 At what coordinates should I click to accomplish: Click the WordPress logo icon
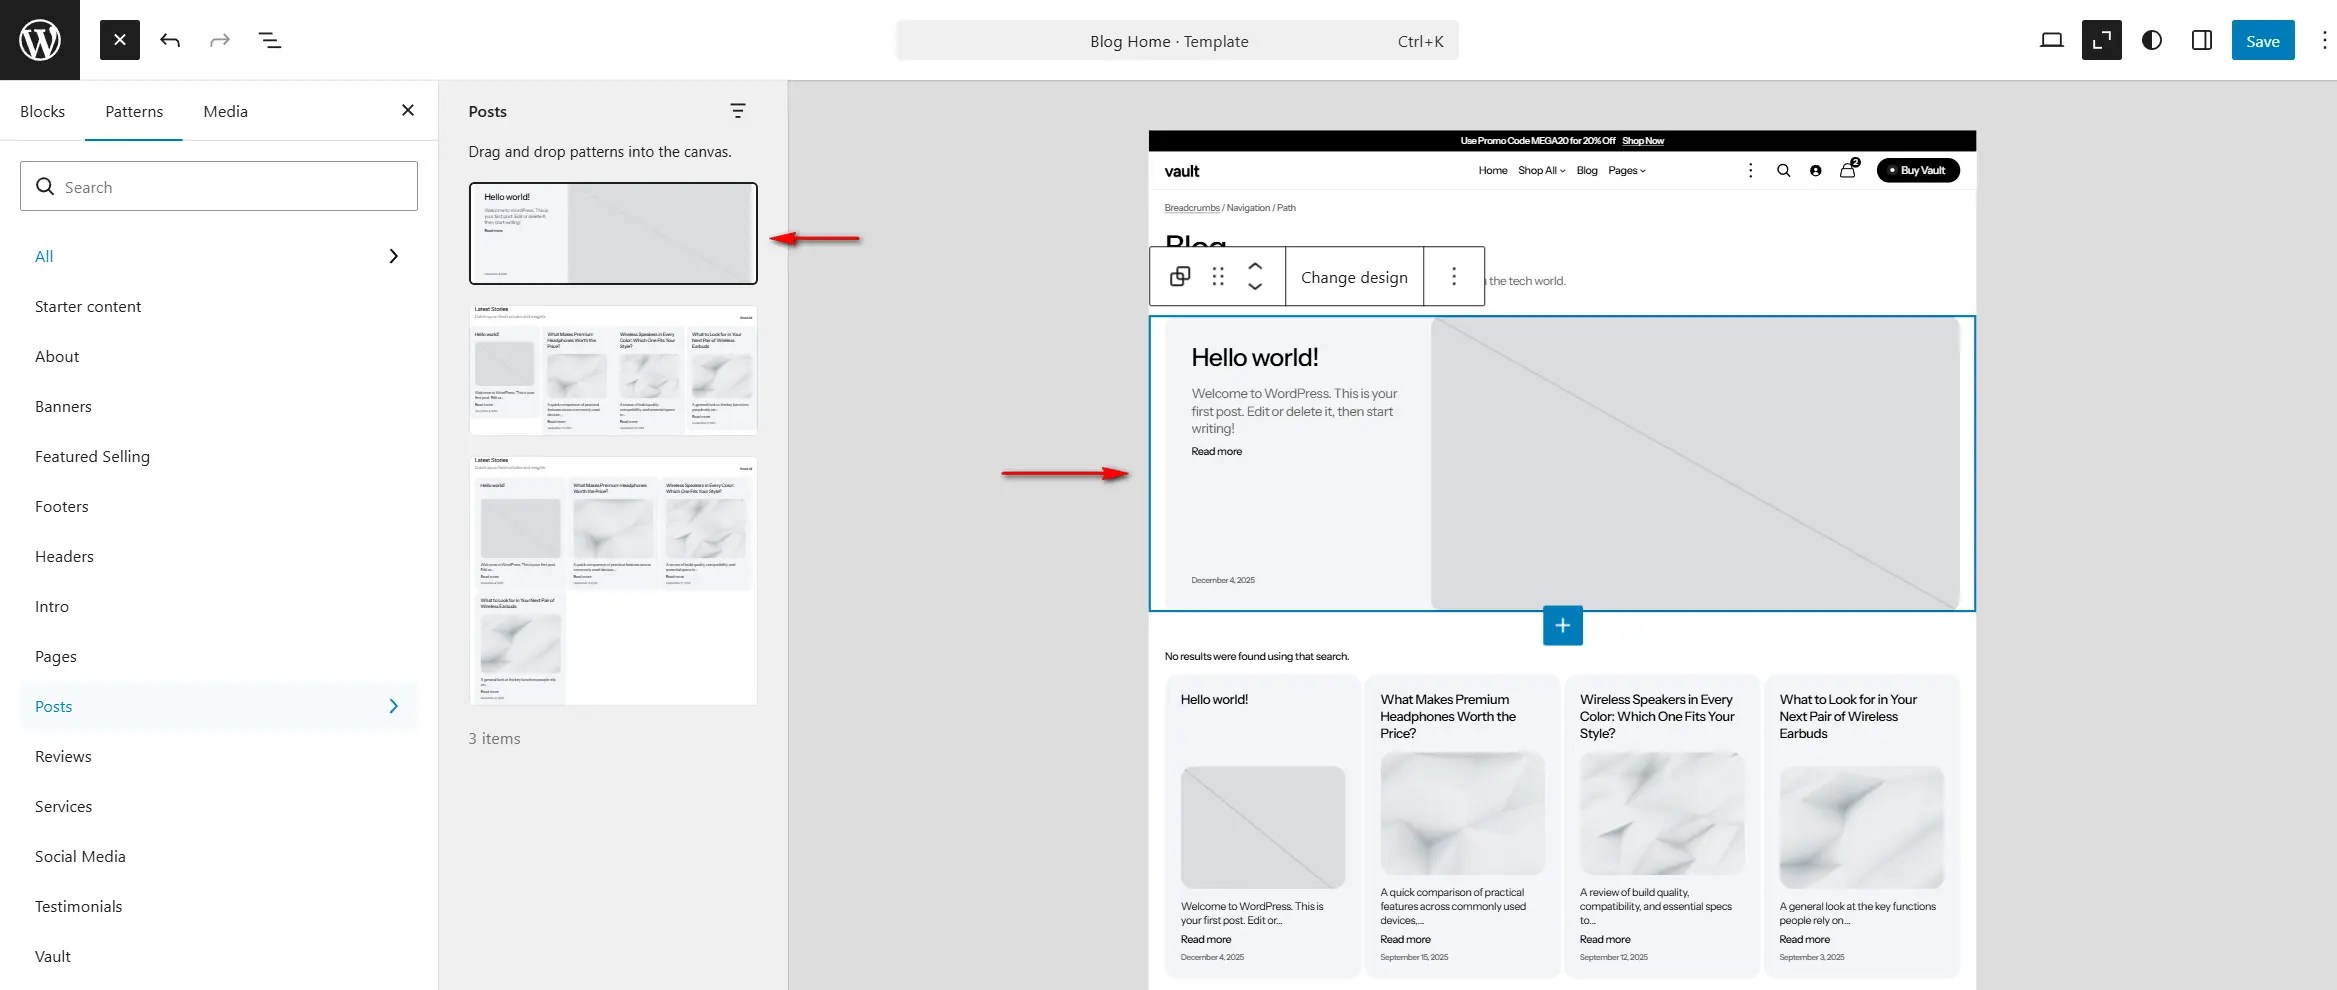[40, 40]
